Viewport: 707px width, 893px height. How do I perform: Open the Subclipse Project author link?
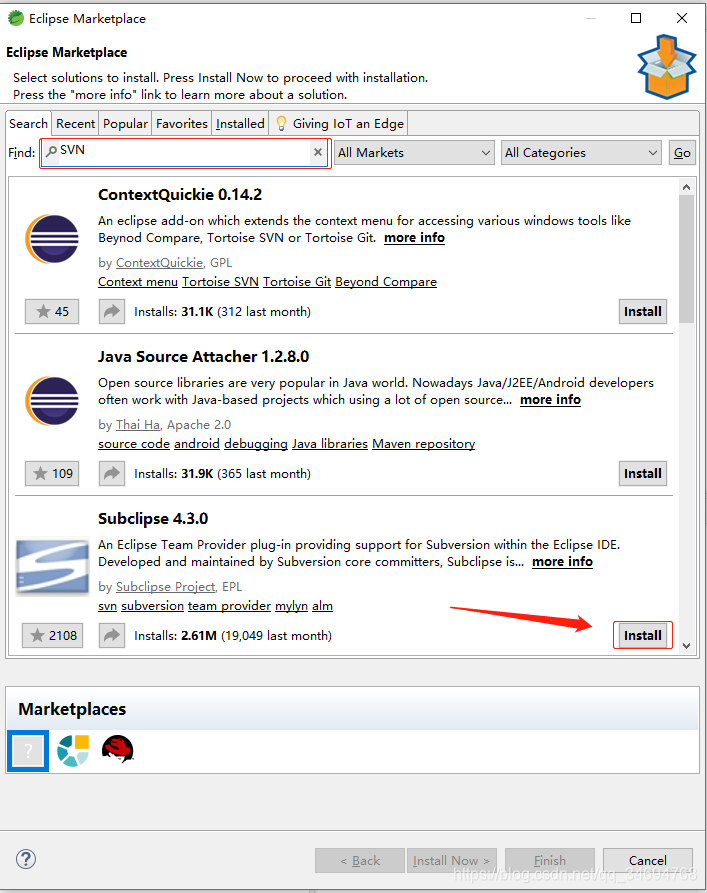(x=166, y=587)
